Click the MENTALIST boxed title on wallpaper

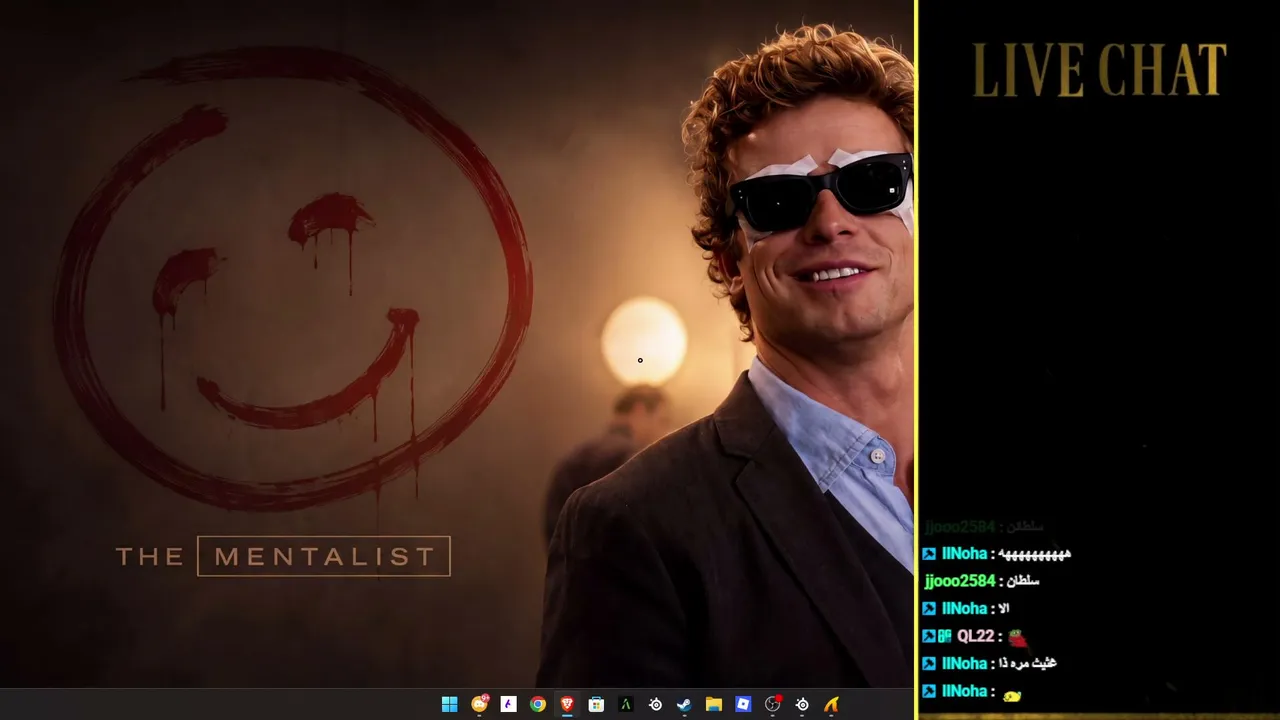point(324,556)
